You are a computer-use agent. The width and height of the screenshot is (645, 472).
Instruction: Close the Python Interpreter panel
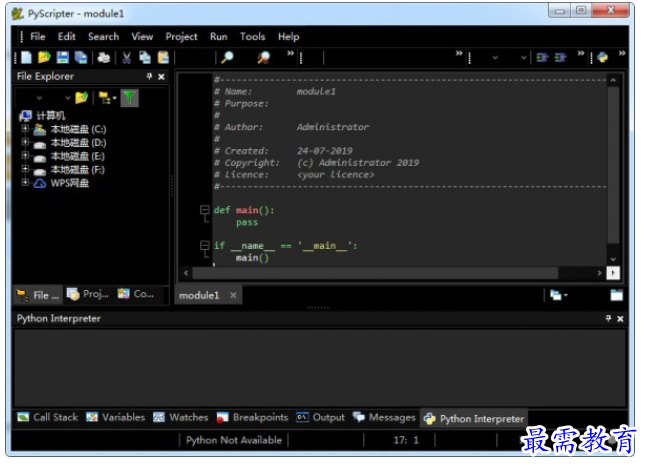click(x=620, y=319)
